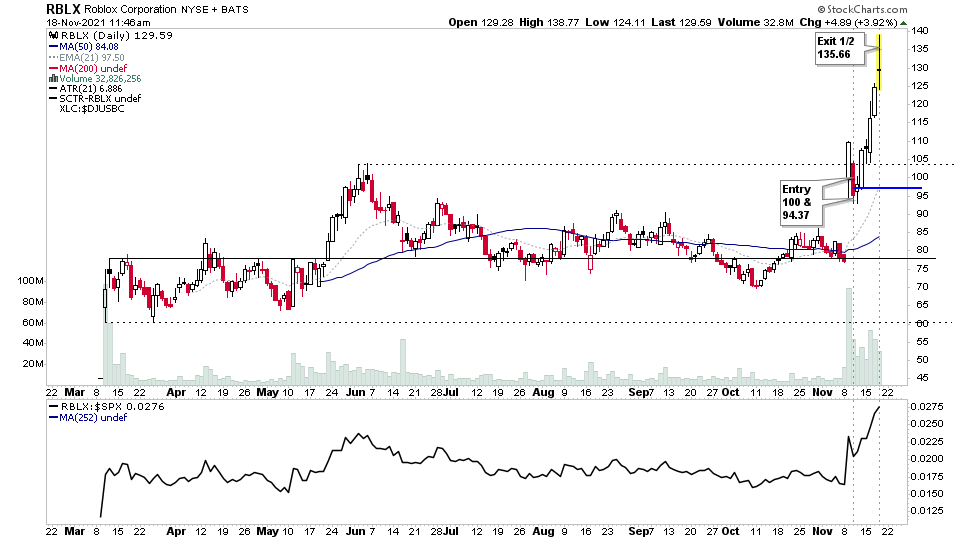The height and width of the screenshot is (540, 960).
Task: Click the Last 129.59 value
Action: click(x=681, y=23)
